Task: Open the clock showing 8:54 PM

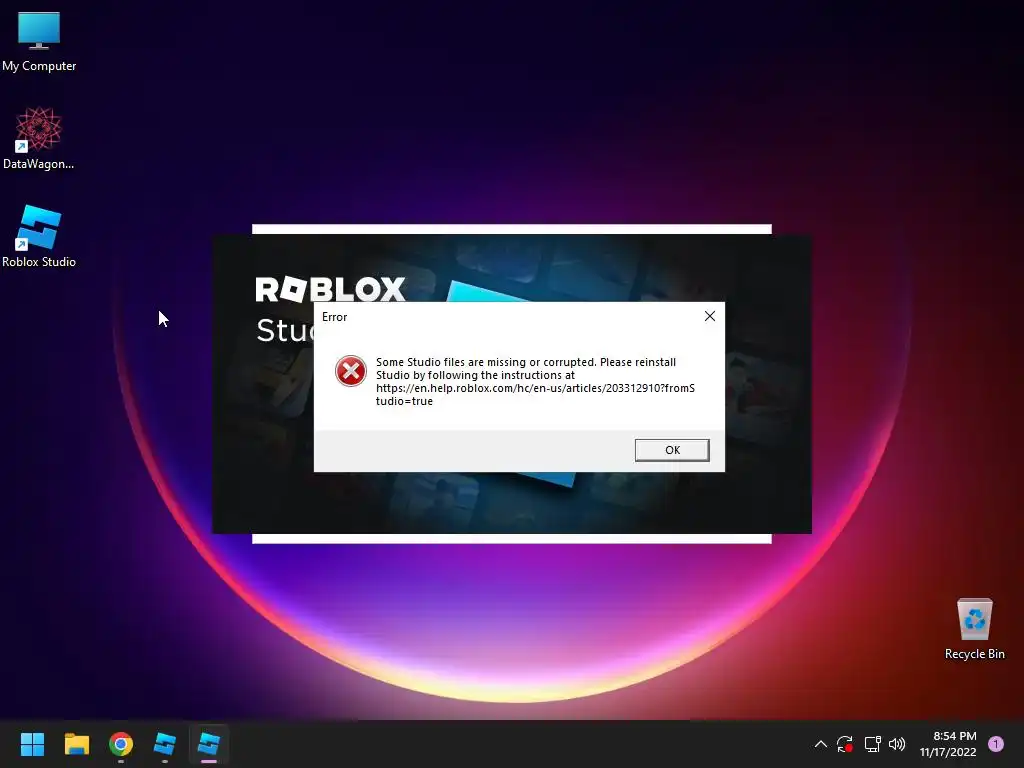Action: (x=948, y=744)
